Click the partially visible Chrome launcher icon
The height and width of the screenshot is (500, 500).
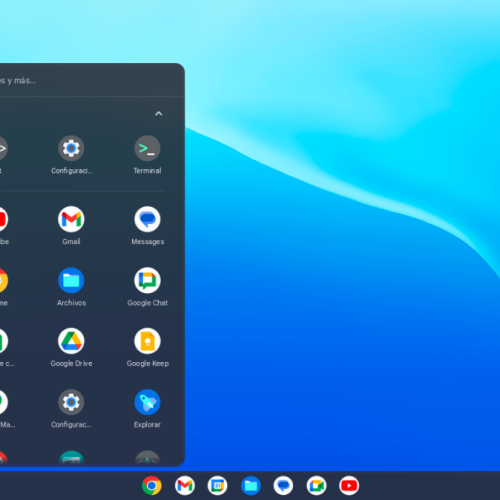point(3,280)
